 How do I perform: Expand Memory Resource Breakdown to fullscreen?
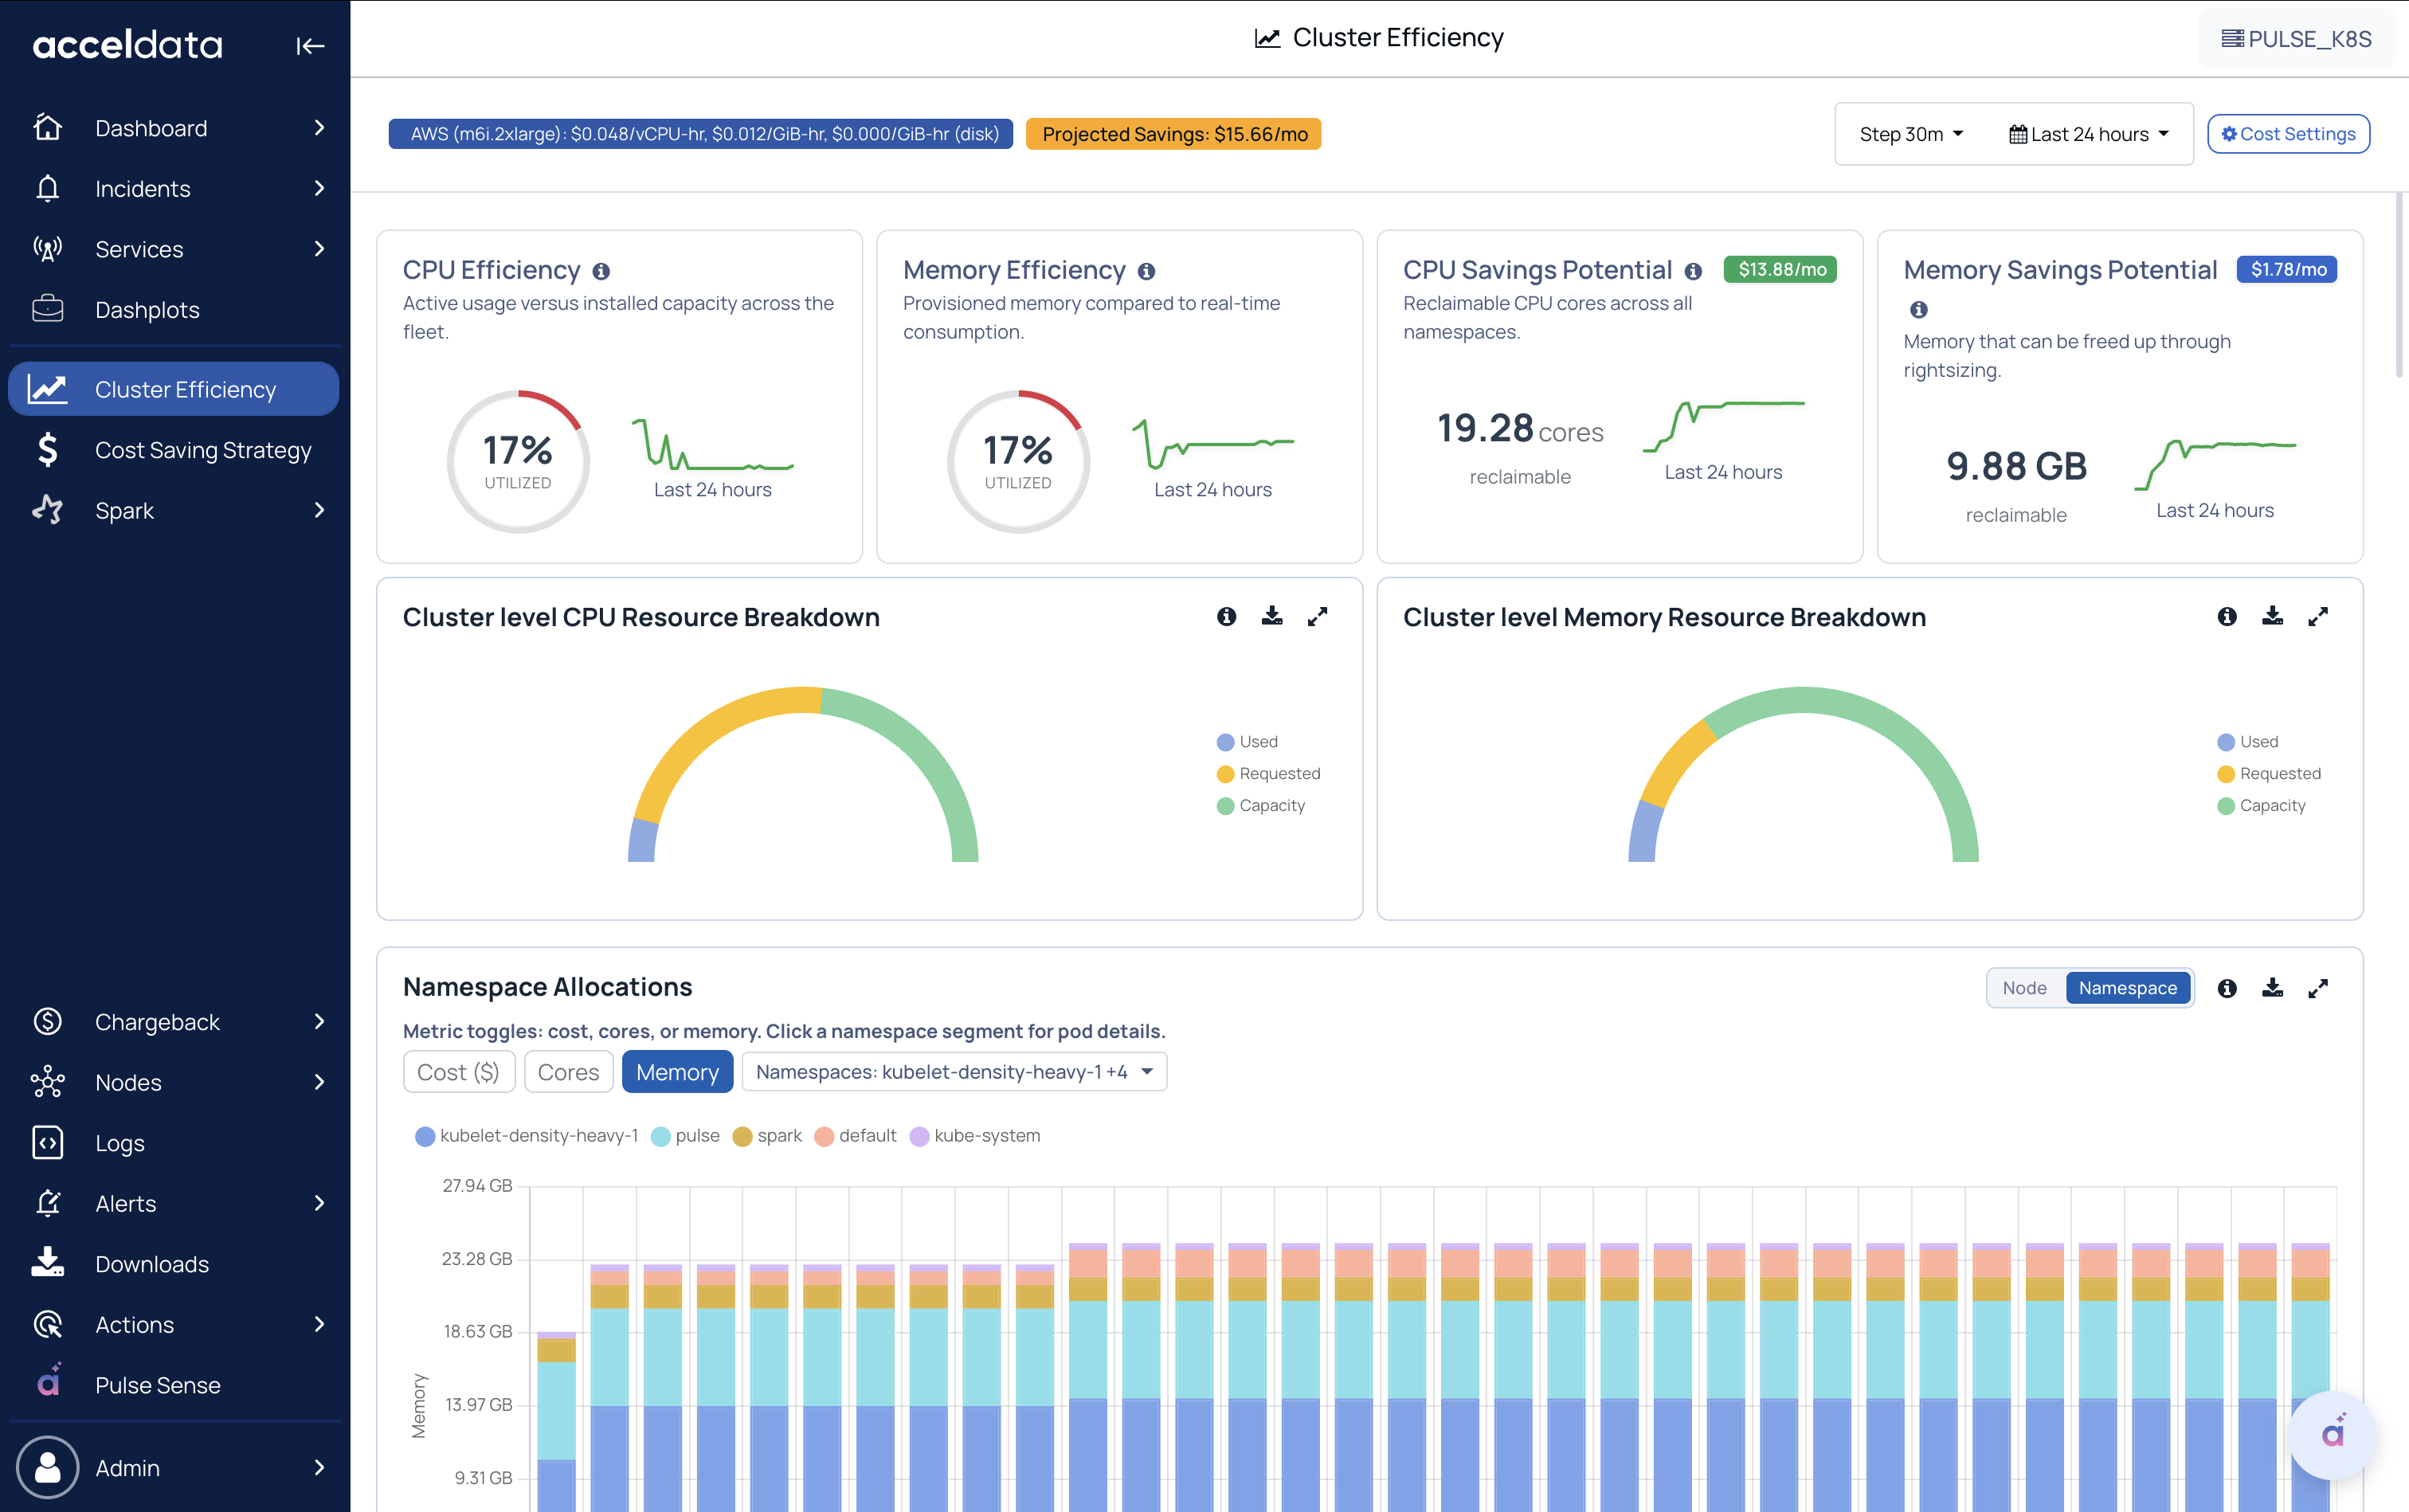(2318, 616)
